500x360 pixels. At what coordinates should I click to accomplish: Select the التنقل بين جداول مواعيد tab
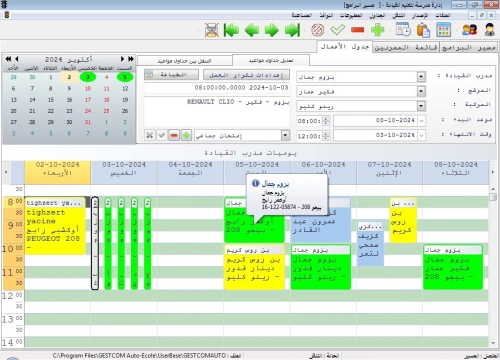tap(184, 61)
